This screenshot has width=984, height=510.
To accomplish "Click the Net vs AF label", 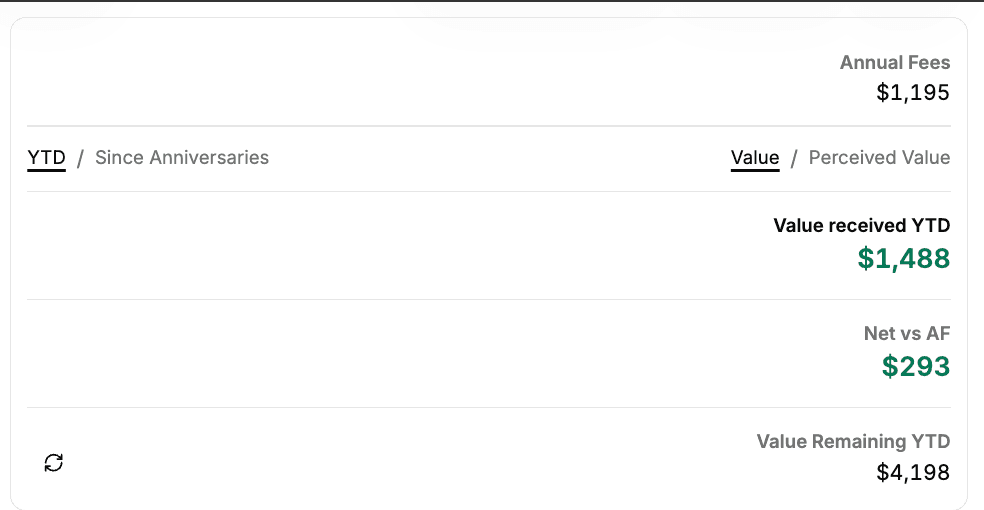I will 906,333.
